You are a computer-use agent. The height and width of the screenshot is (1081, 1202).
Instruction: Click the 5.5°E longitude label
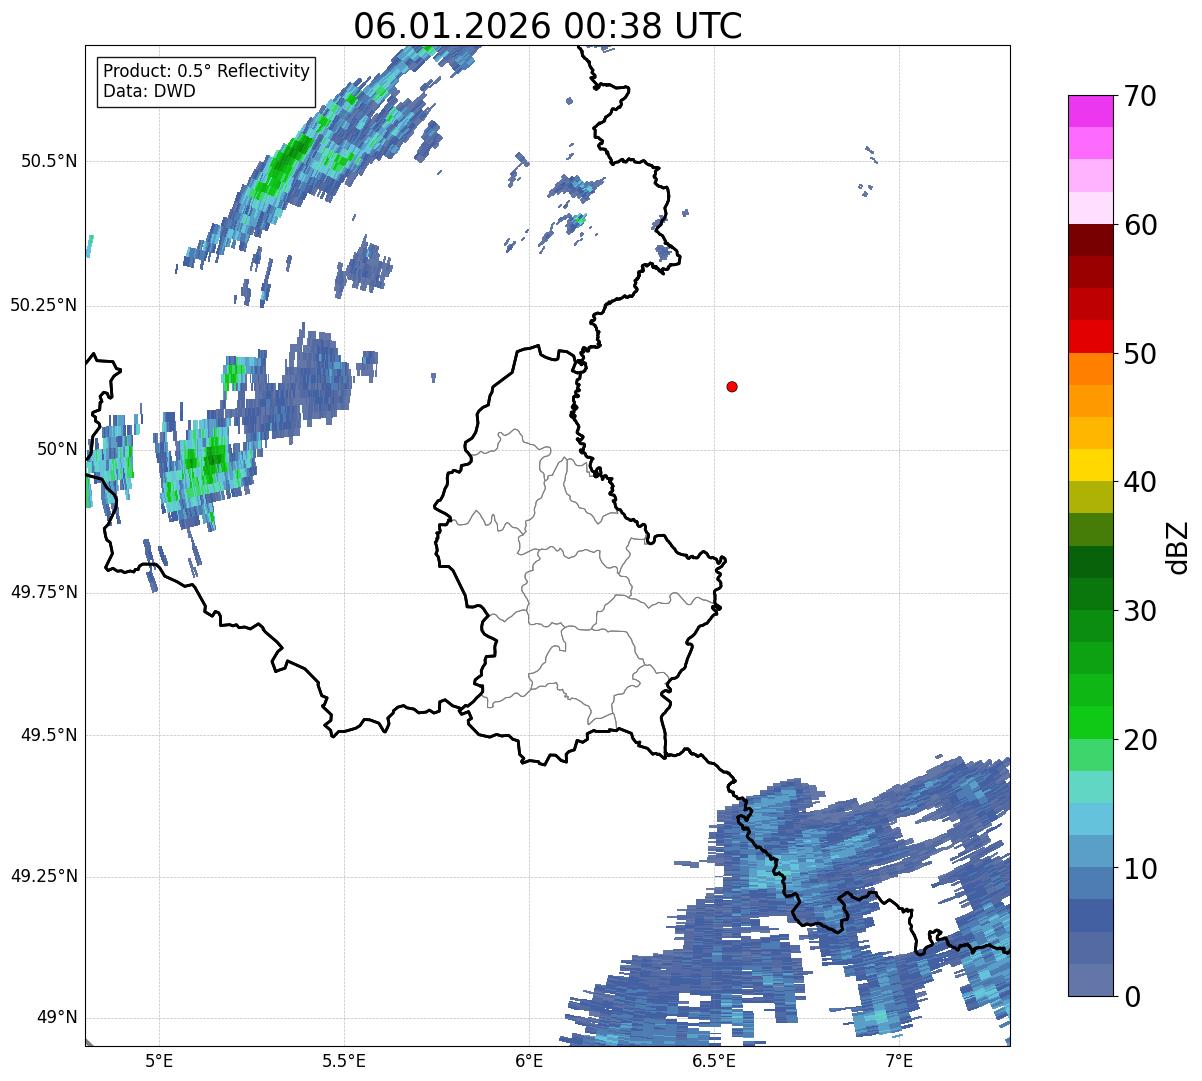344,1060
